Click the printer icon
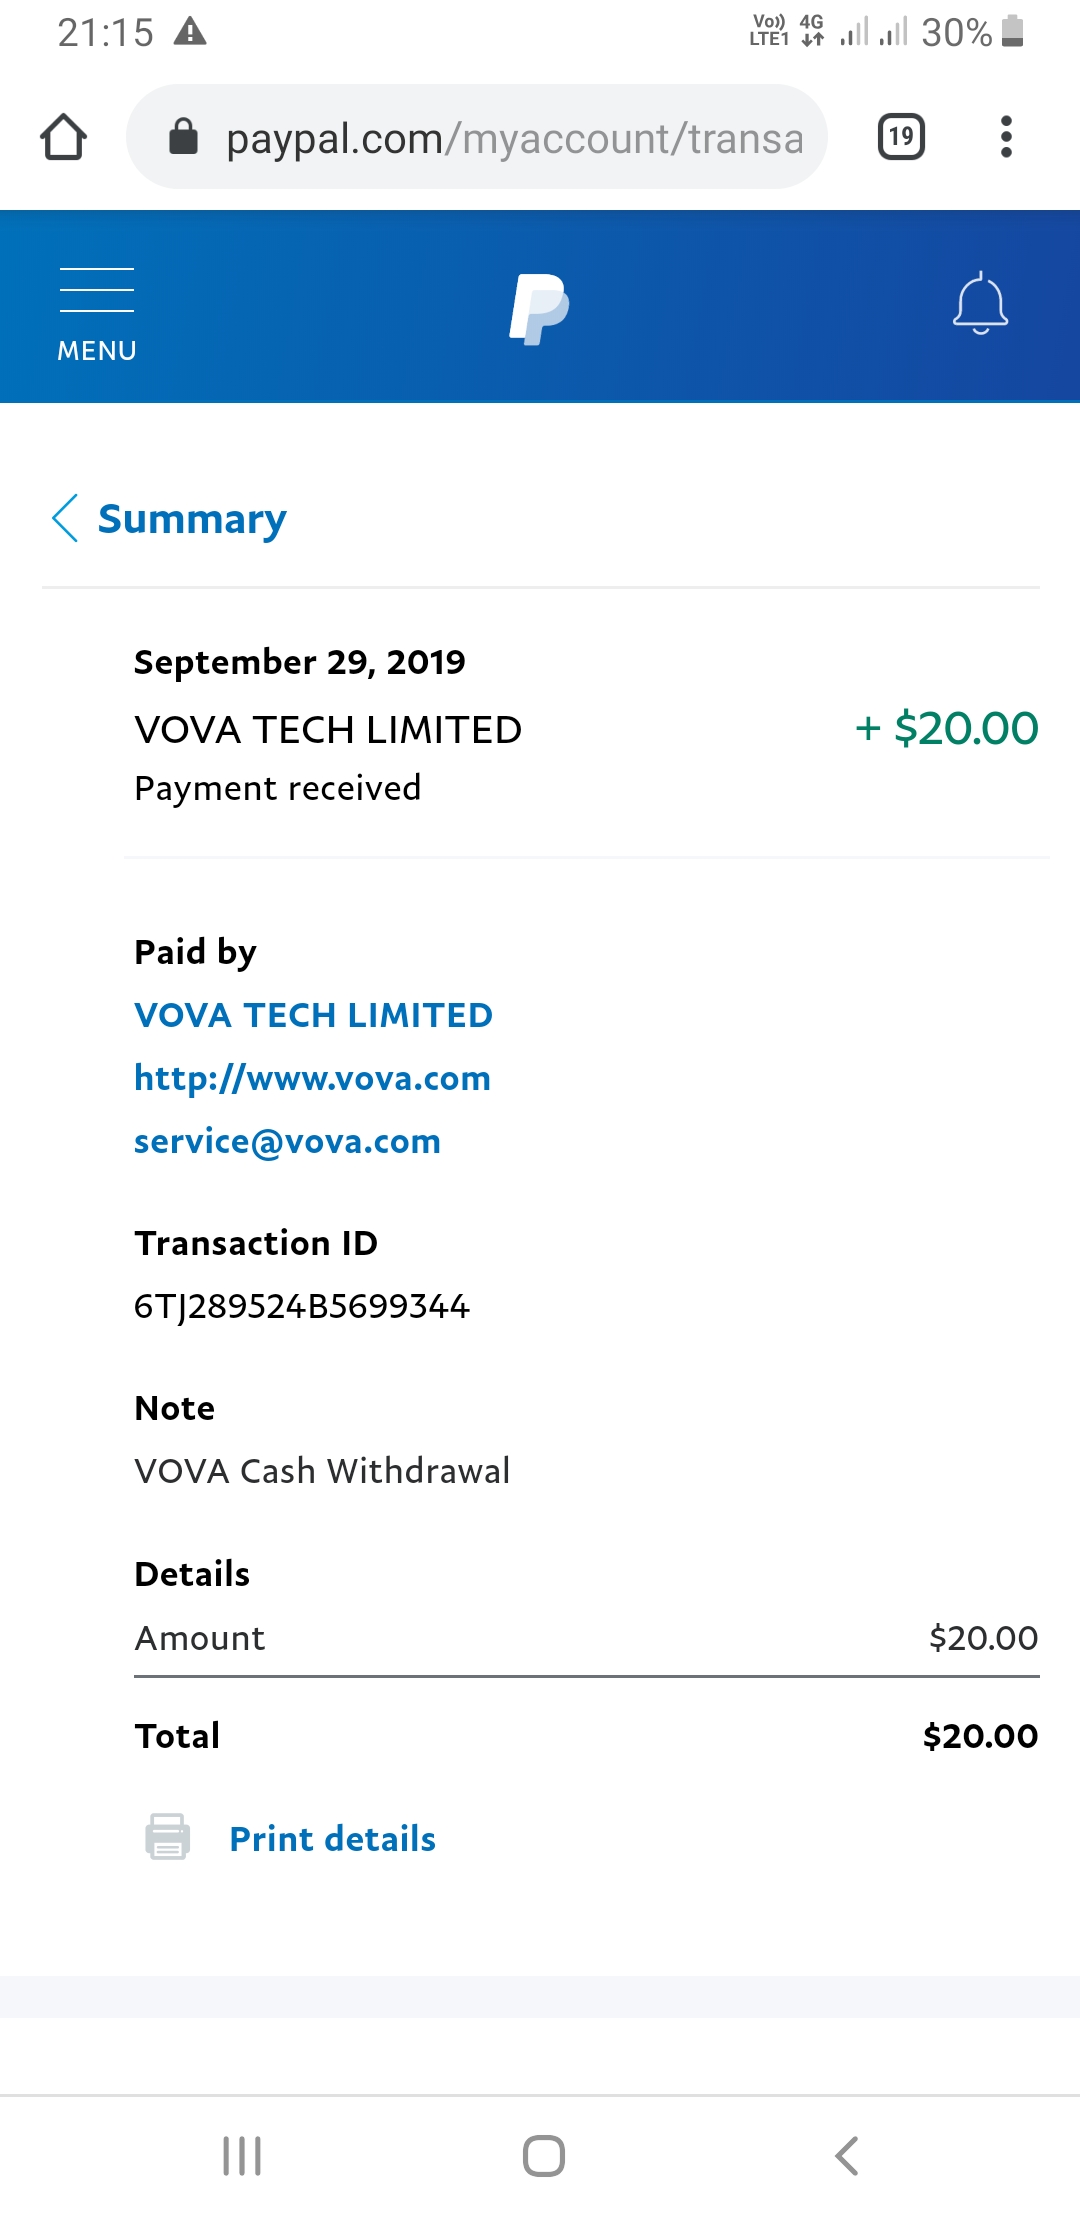 (167, 1837)
